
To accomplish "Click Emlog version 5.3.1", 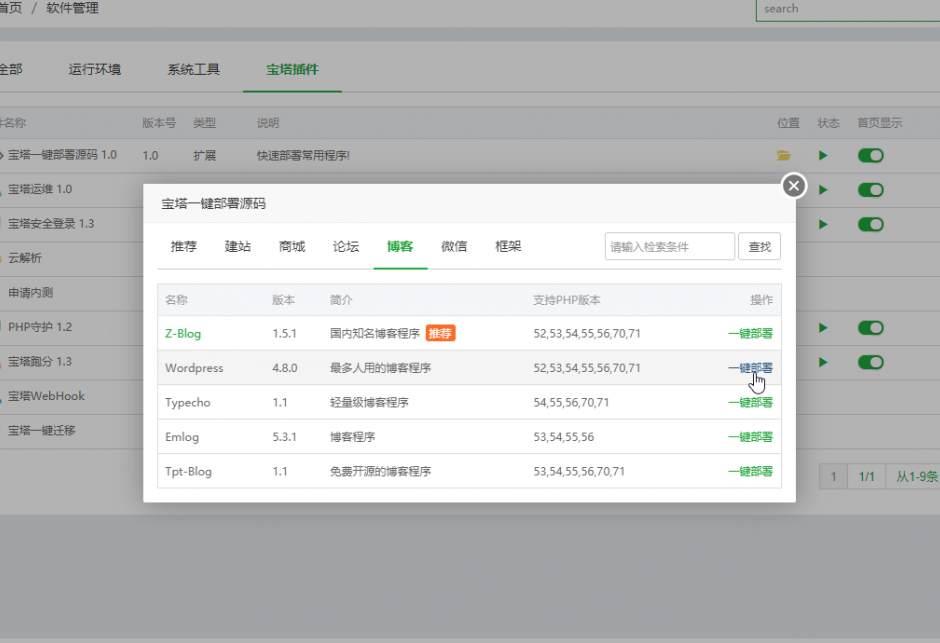I will (x=284, y=437).
